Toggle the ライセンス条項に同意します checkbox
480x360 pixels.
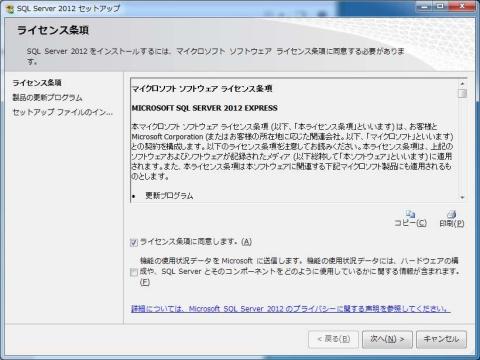(134, 242)
